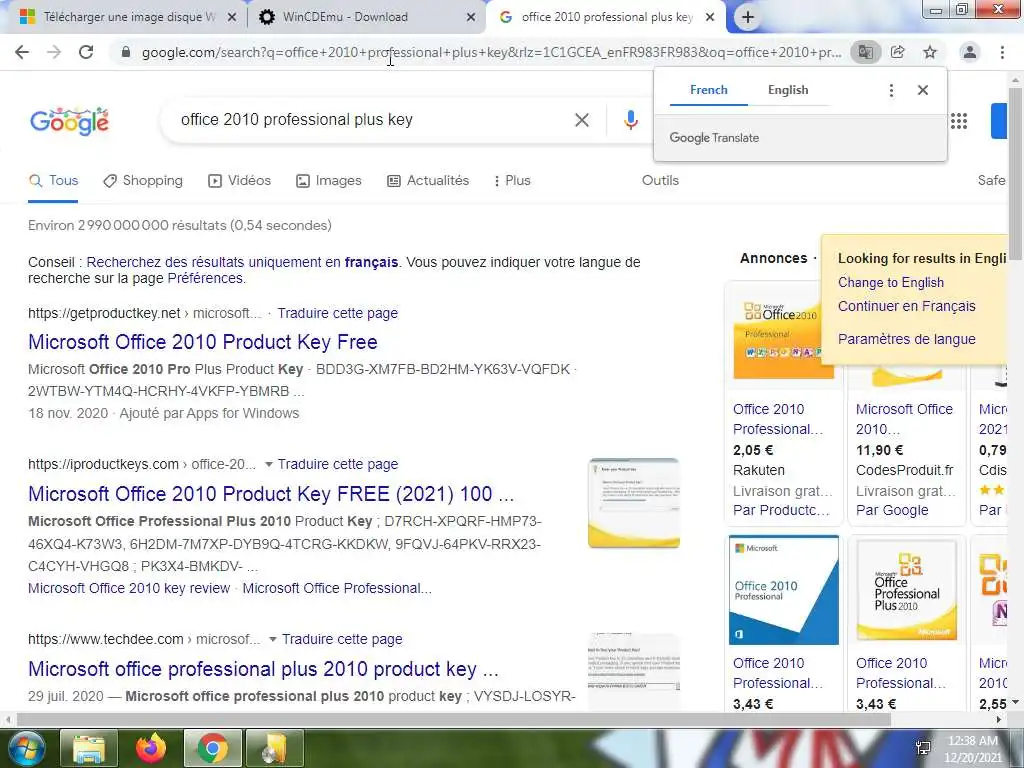The image size is (1024, 768).
Task: Switch to the Télécharger une image disque tab
Action: pyautogui.click(x=123, y=17)
